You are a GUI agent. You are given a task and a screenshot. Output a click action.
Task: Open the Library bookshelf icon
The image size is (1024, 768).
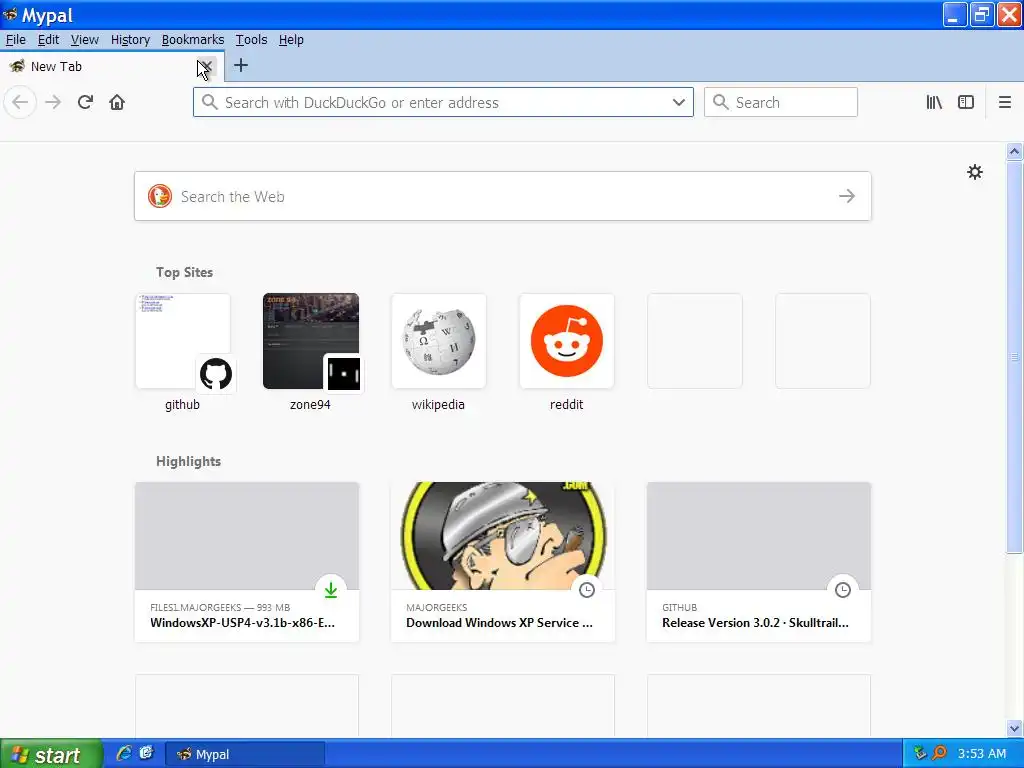pos(934,103)
